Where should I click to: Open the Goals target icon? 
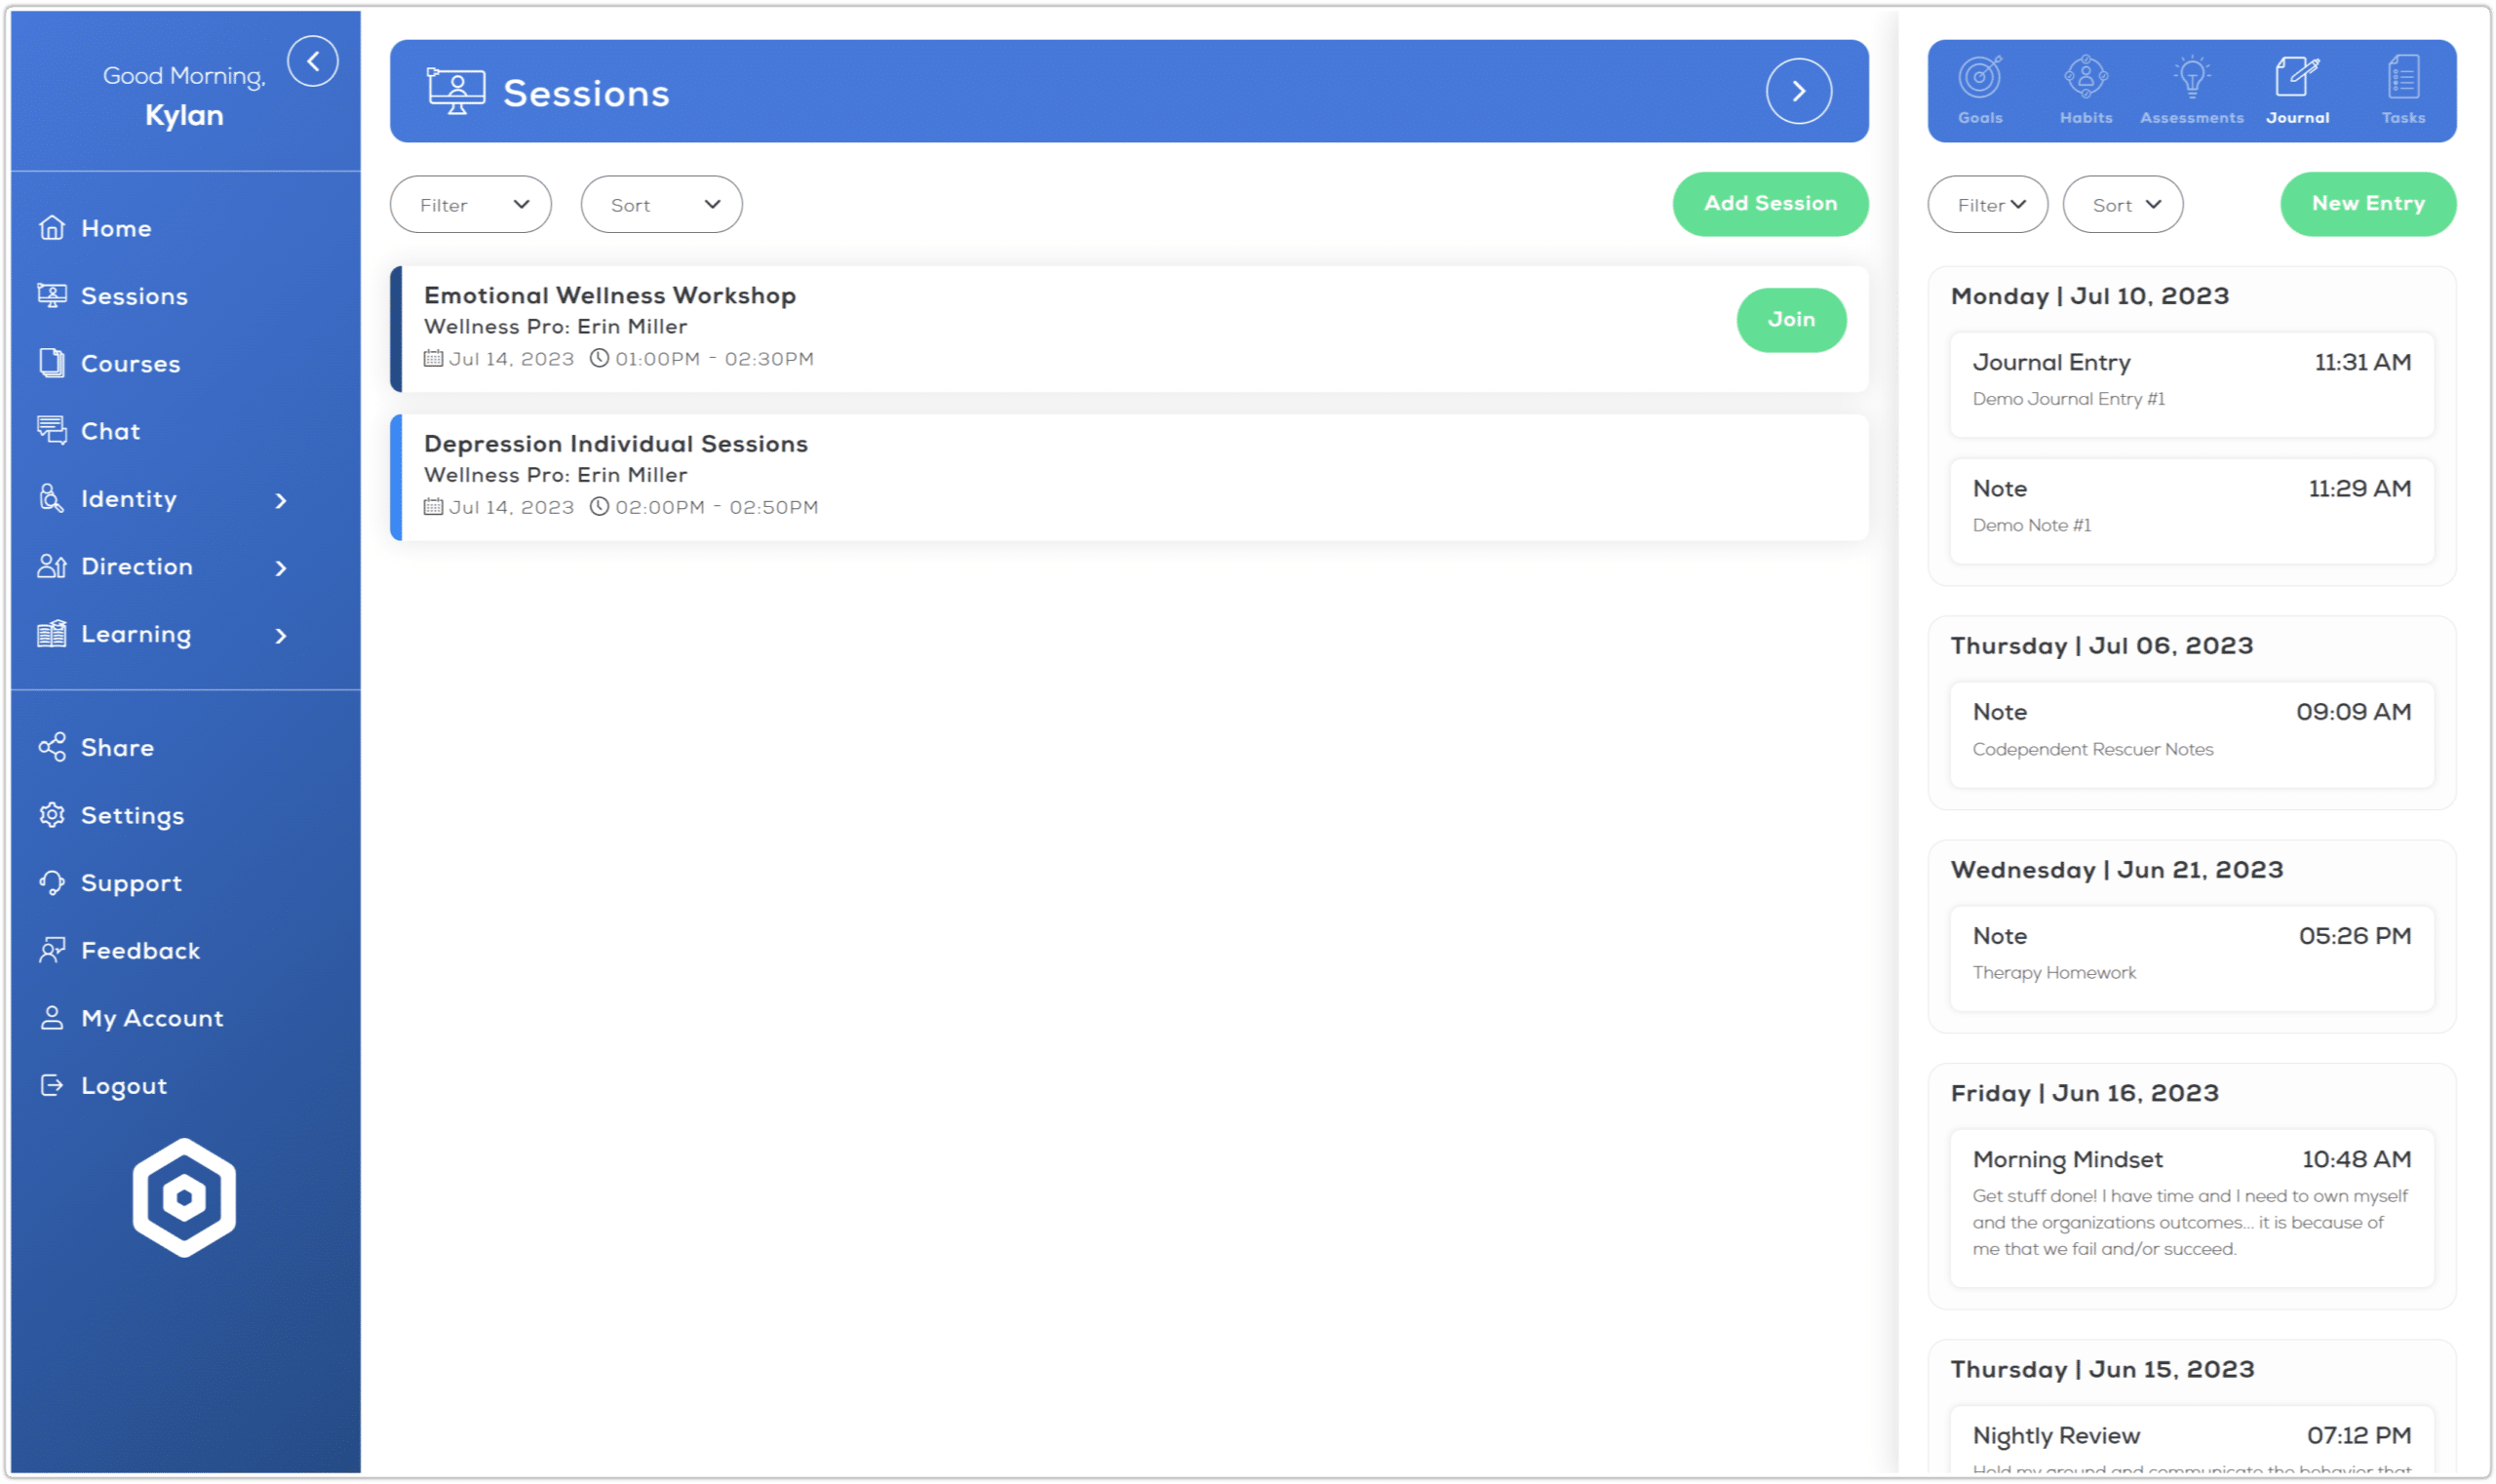click(1980, 78)
